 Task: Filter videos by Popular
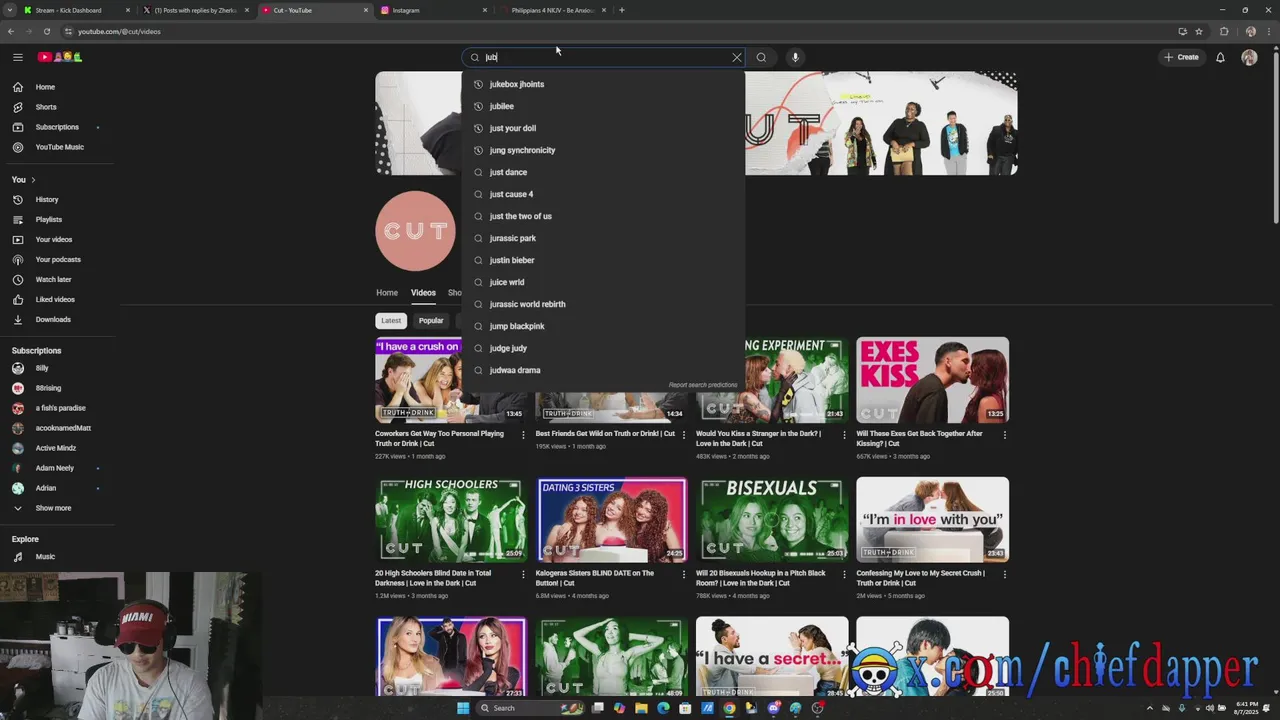pos(431,321)
